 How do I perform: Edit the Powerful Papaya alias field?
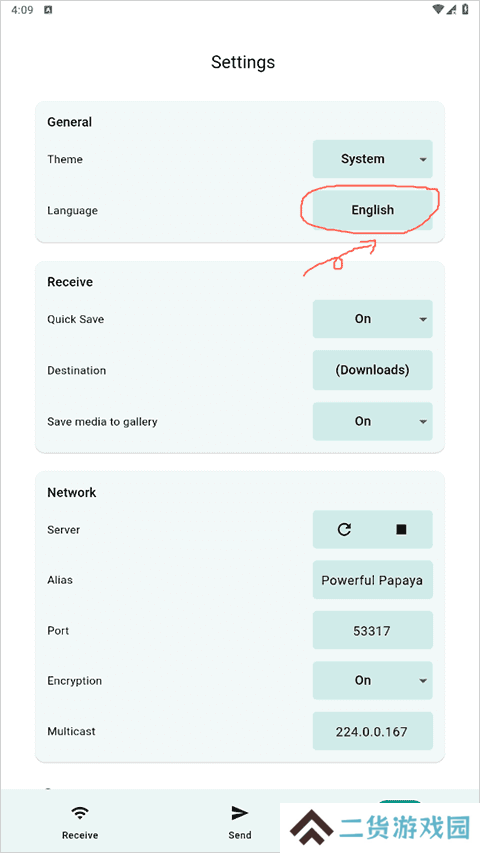[373, 580]
